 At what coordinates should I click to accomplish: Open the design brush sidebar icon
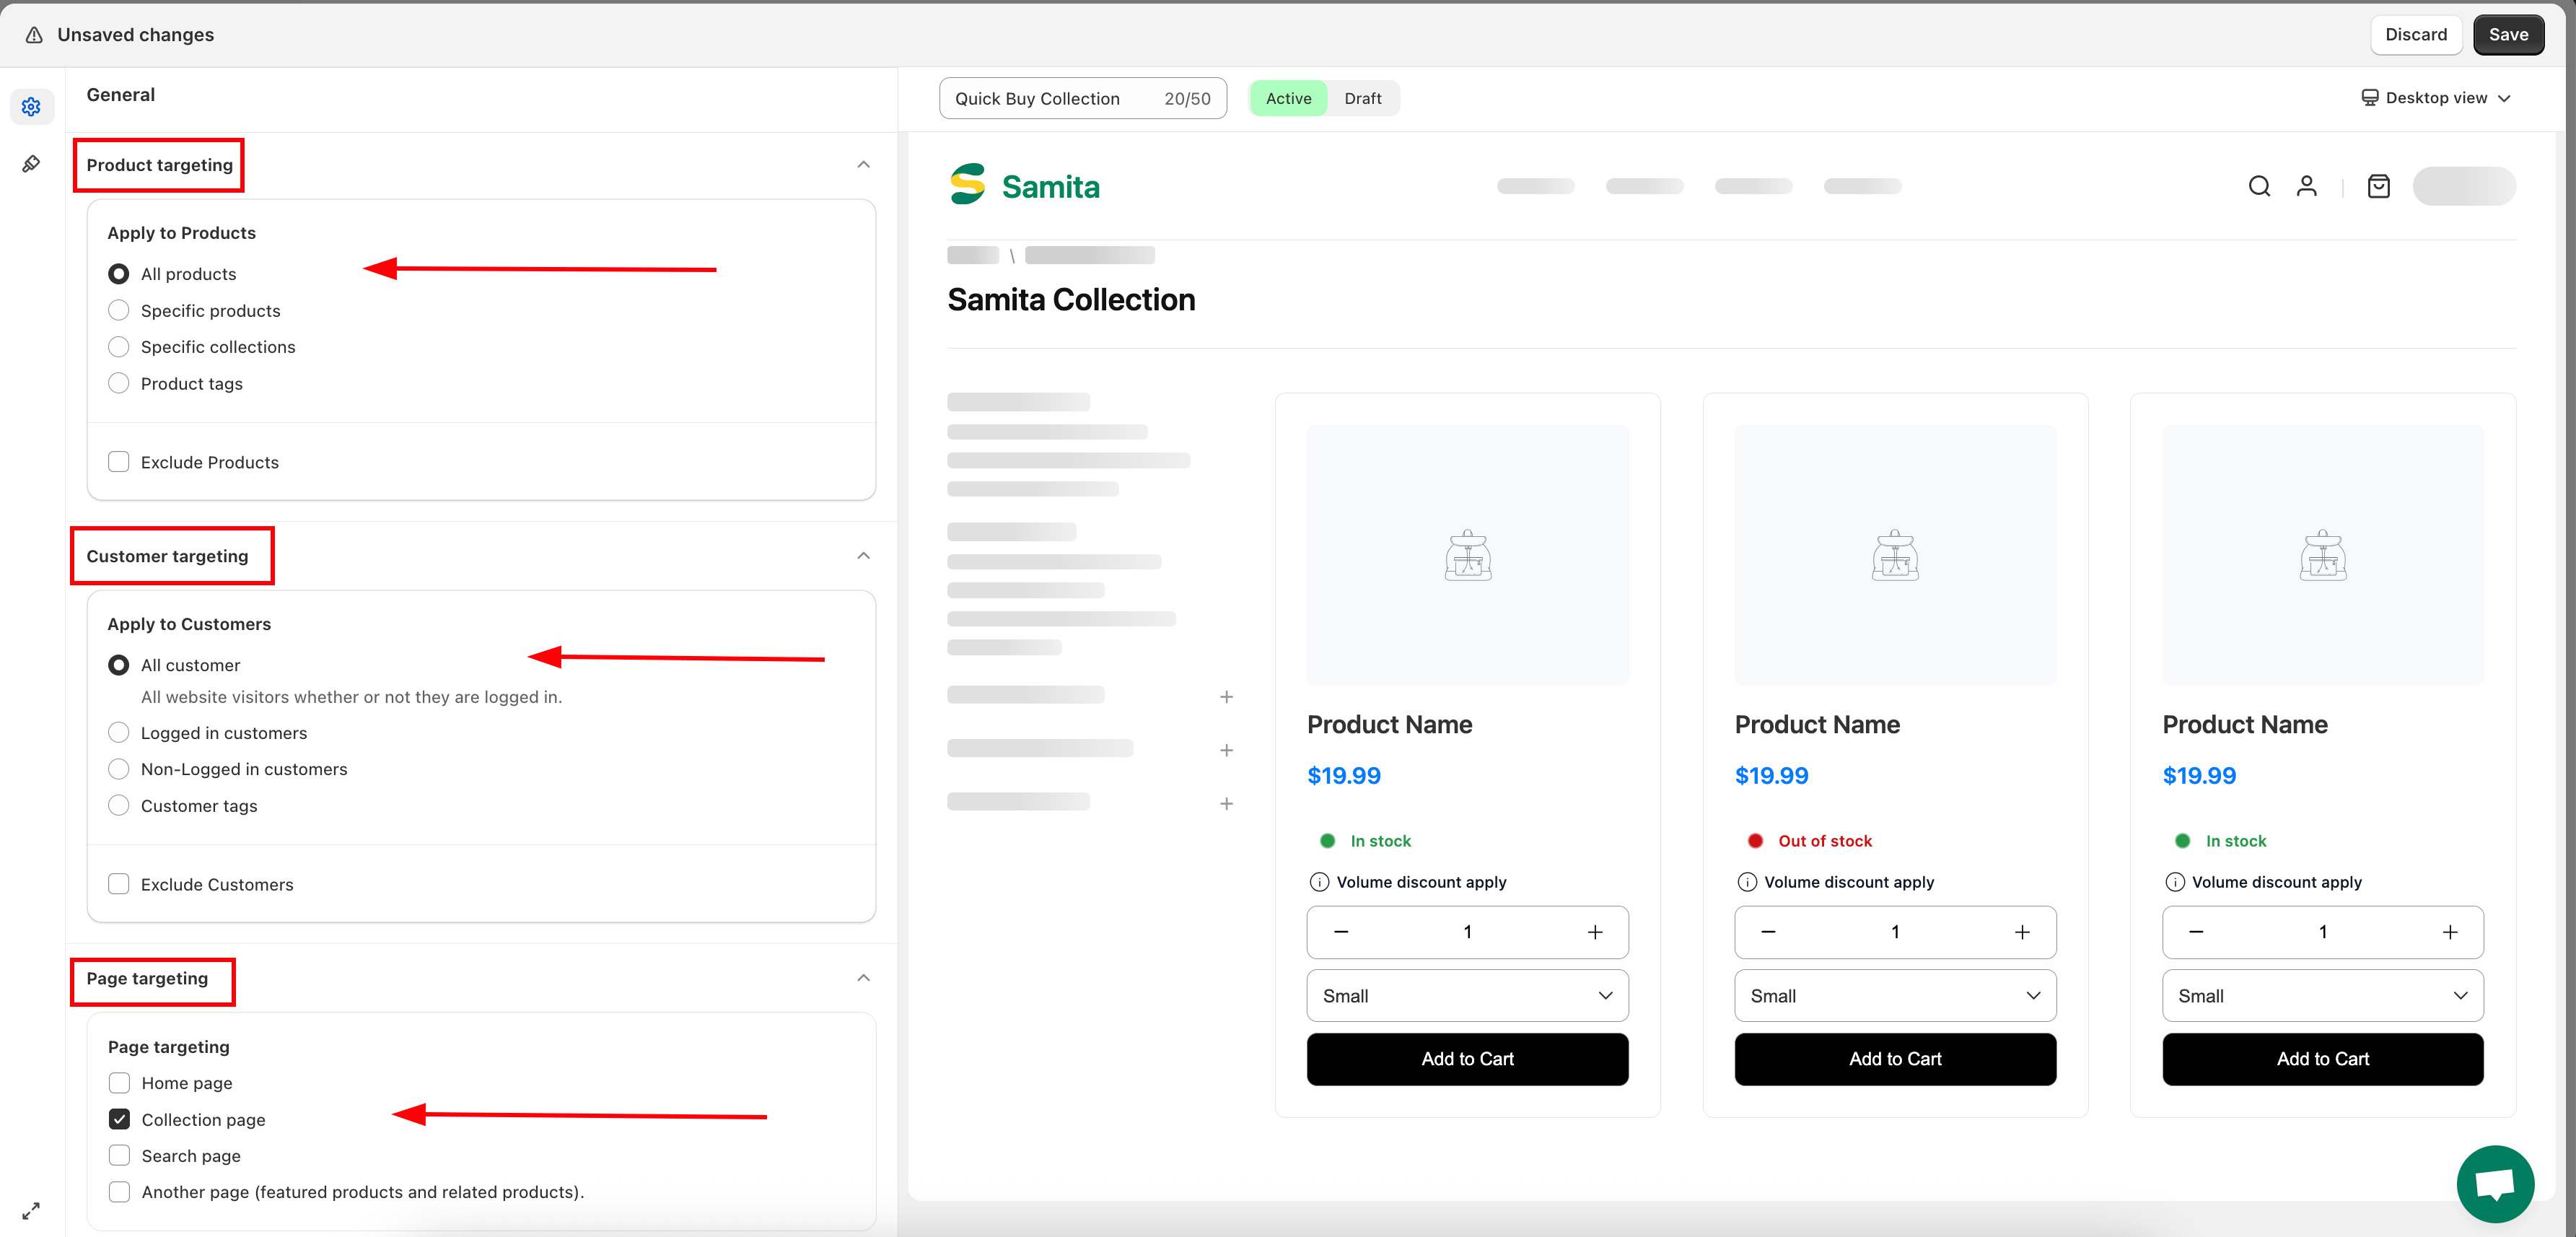point(31,164)
